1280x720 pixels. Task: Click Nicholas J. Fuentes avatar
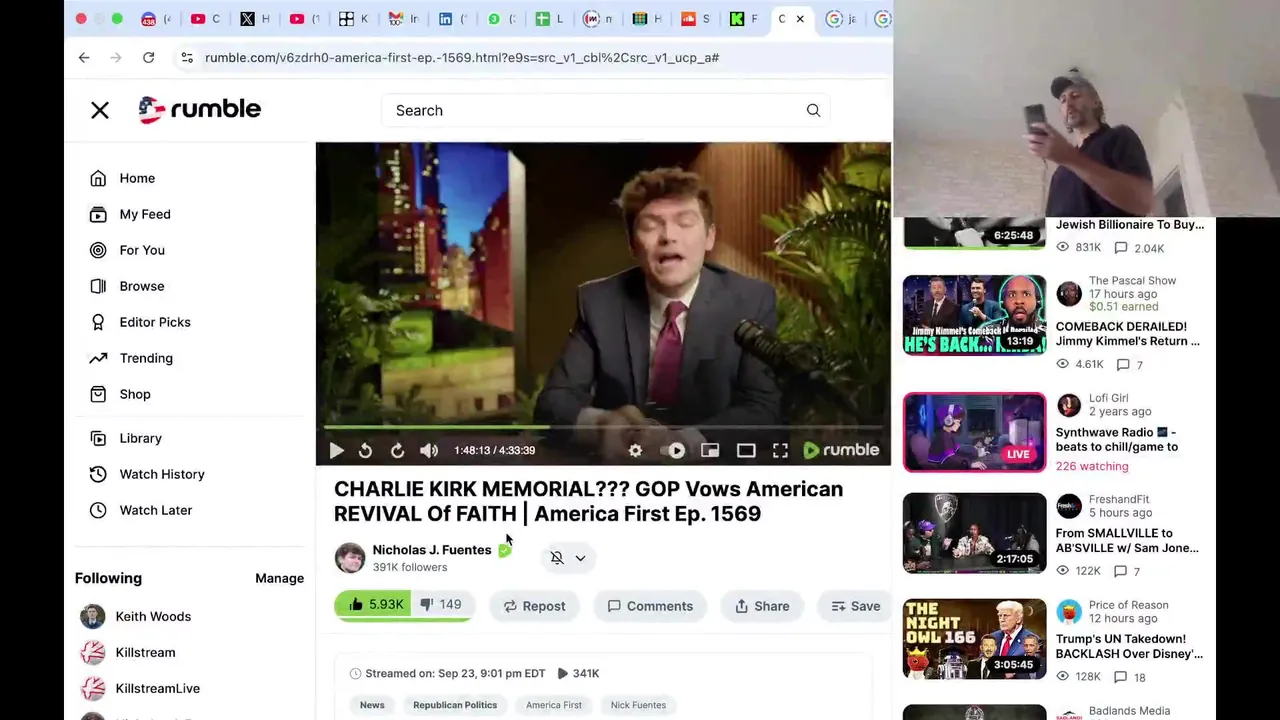pyautogui.click(x=350, y=557)
